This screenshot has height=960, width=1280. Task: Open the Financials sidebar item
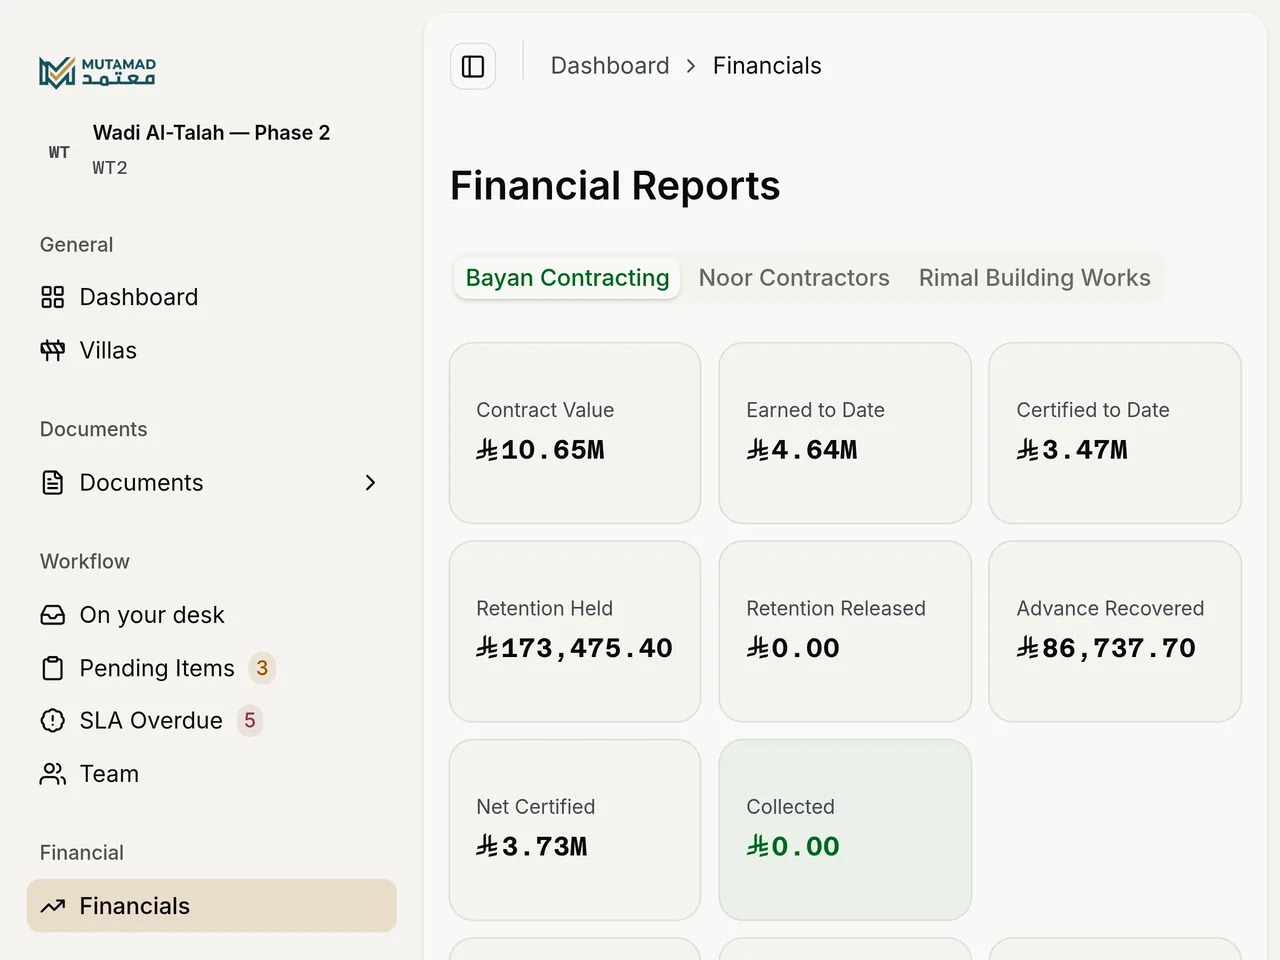(x=212, y=906)
